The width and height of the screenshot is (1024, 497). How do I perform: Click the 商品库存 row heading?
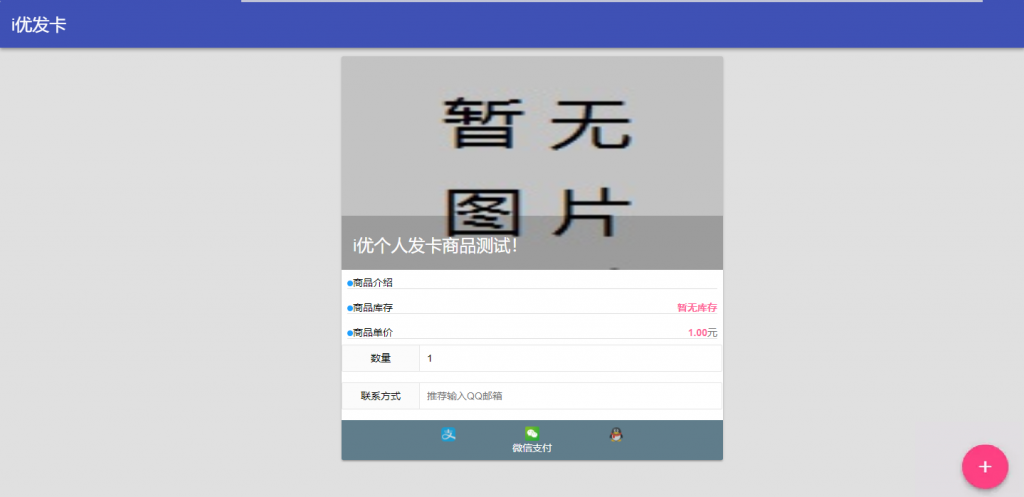[x=373, y=308]
